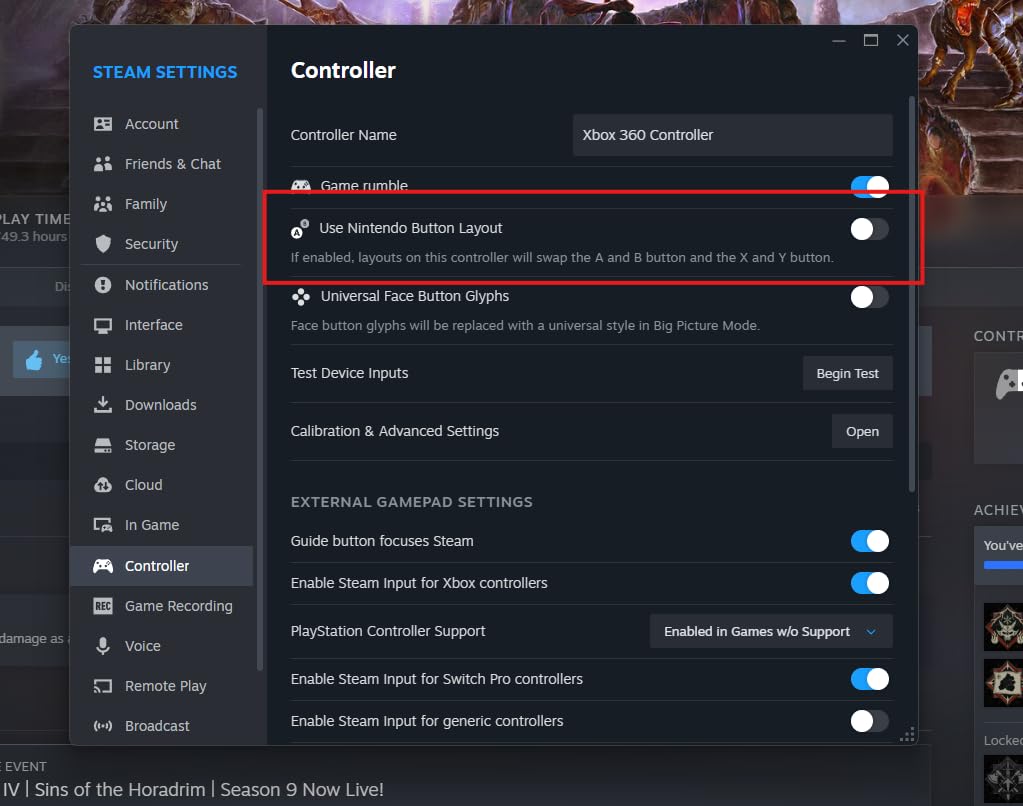Open Calibration & Advanced Settings

pyautogui.click(x=861, y=432)
